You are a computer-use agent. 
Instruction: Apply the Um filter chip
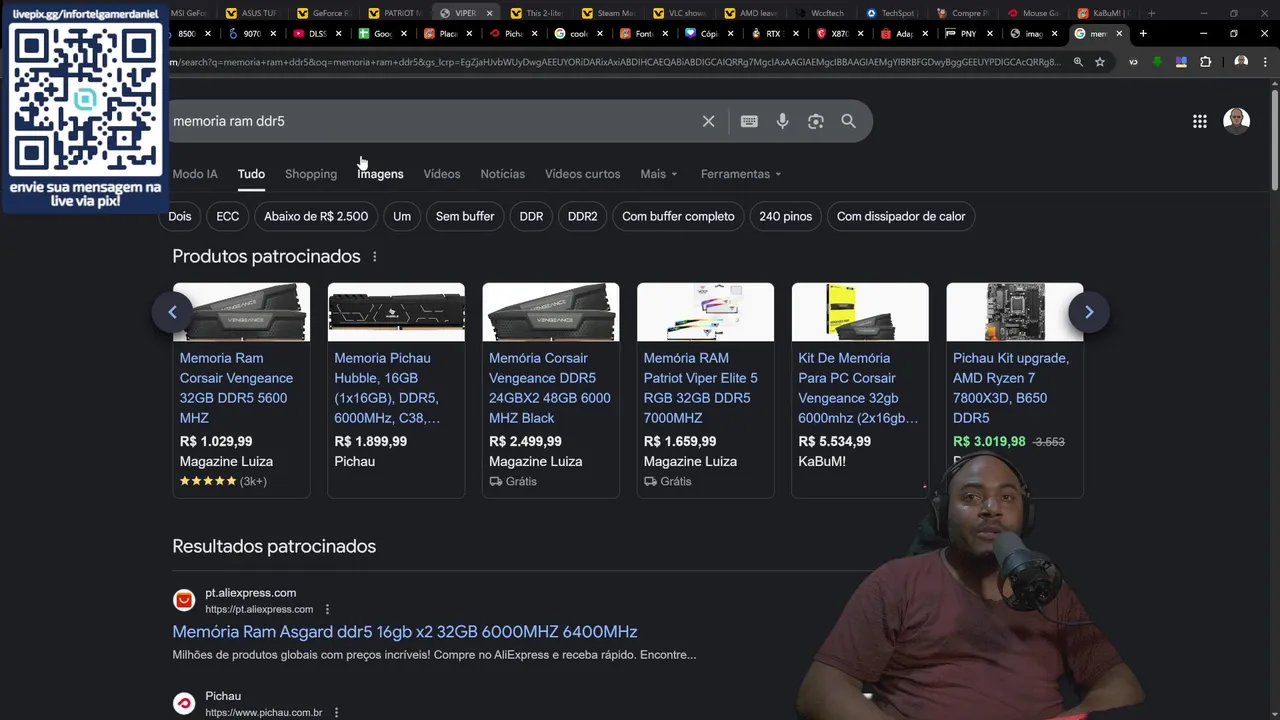pyautogui.click(x=402, y=216)
